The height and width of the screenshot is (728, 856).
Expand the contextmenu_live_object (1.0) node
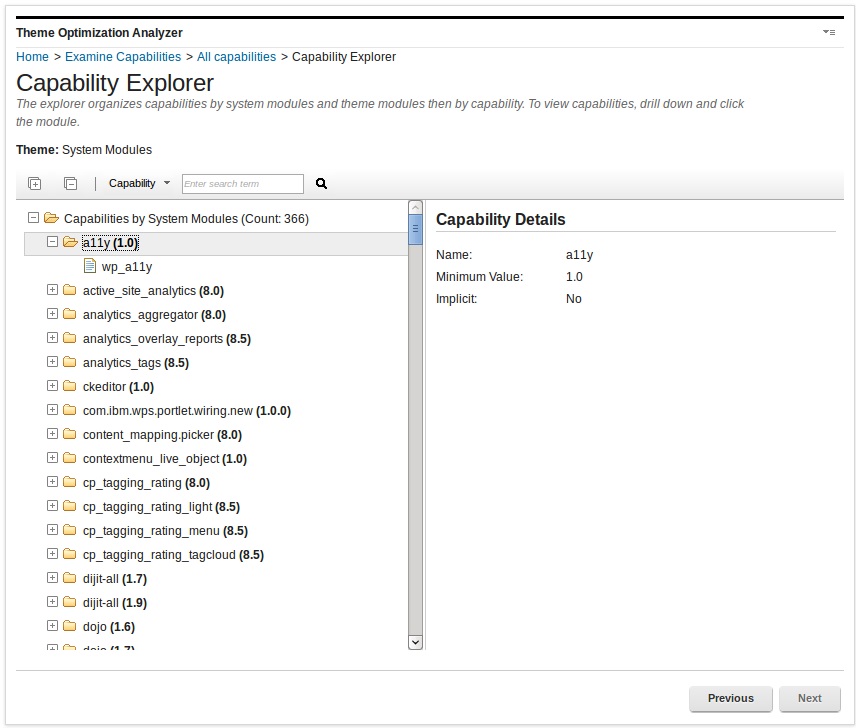(x=52, y=458)
